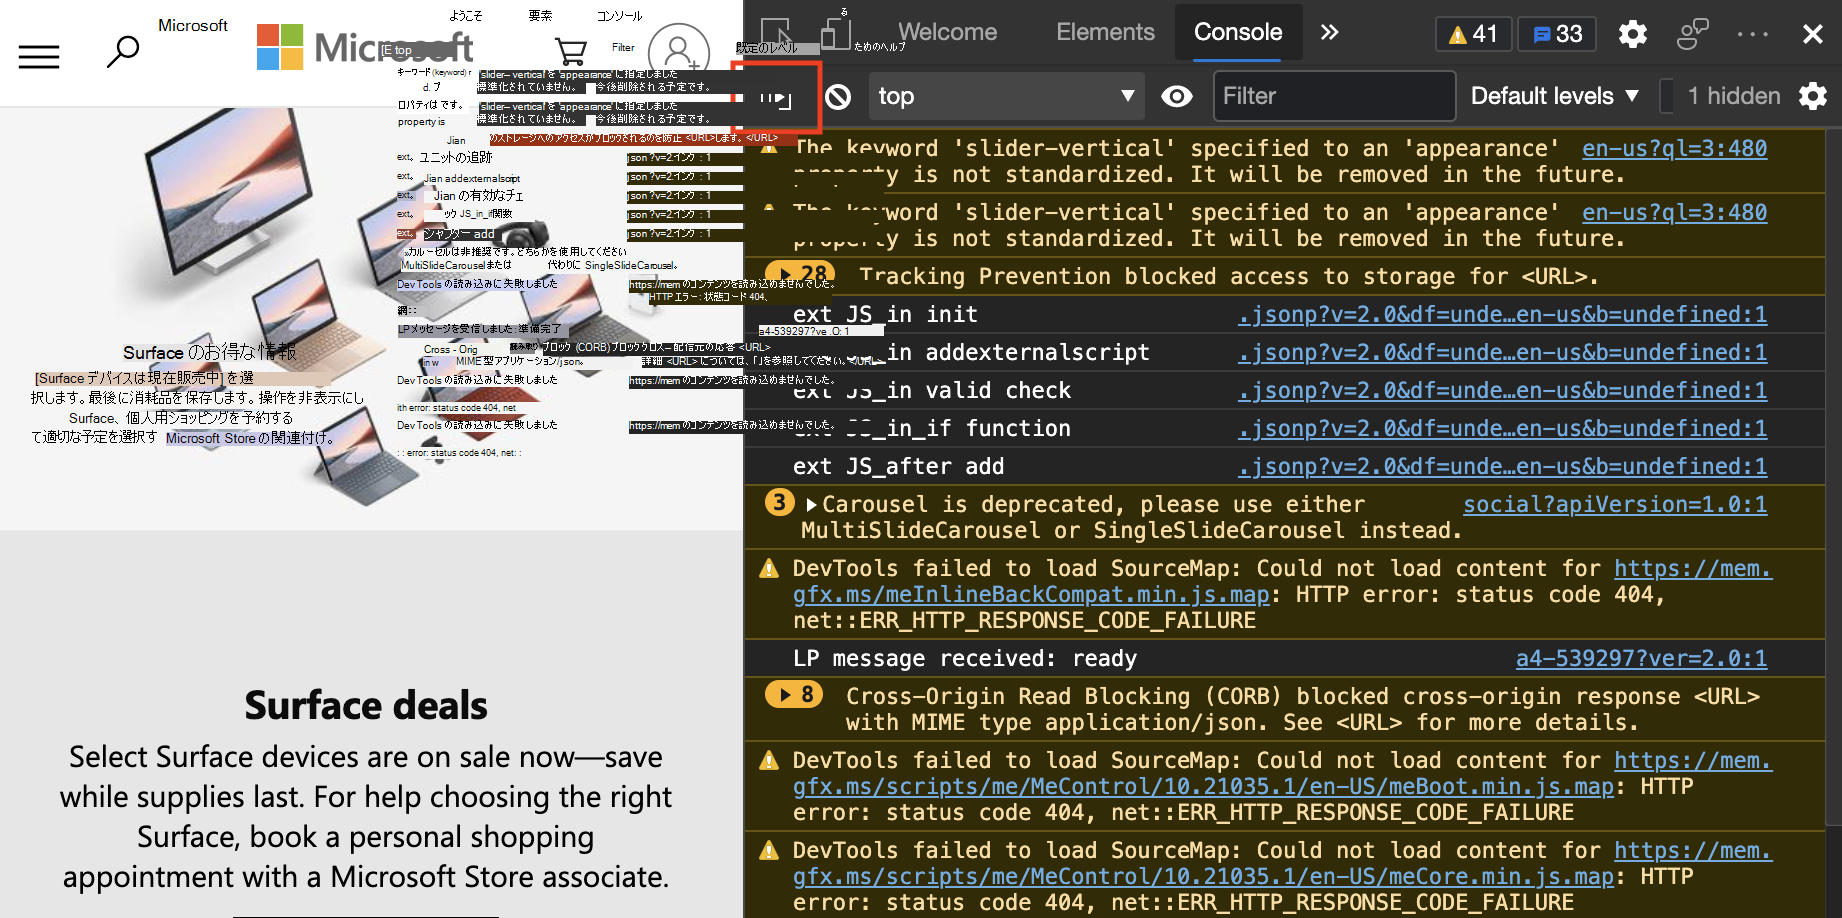Viewport: 1842px width, 918px height.
Task: Switch to the Elements tab
Action: (1105, 32)
